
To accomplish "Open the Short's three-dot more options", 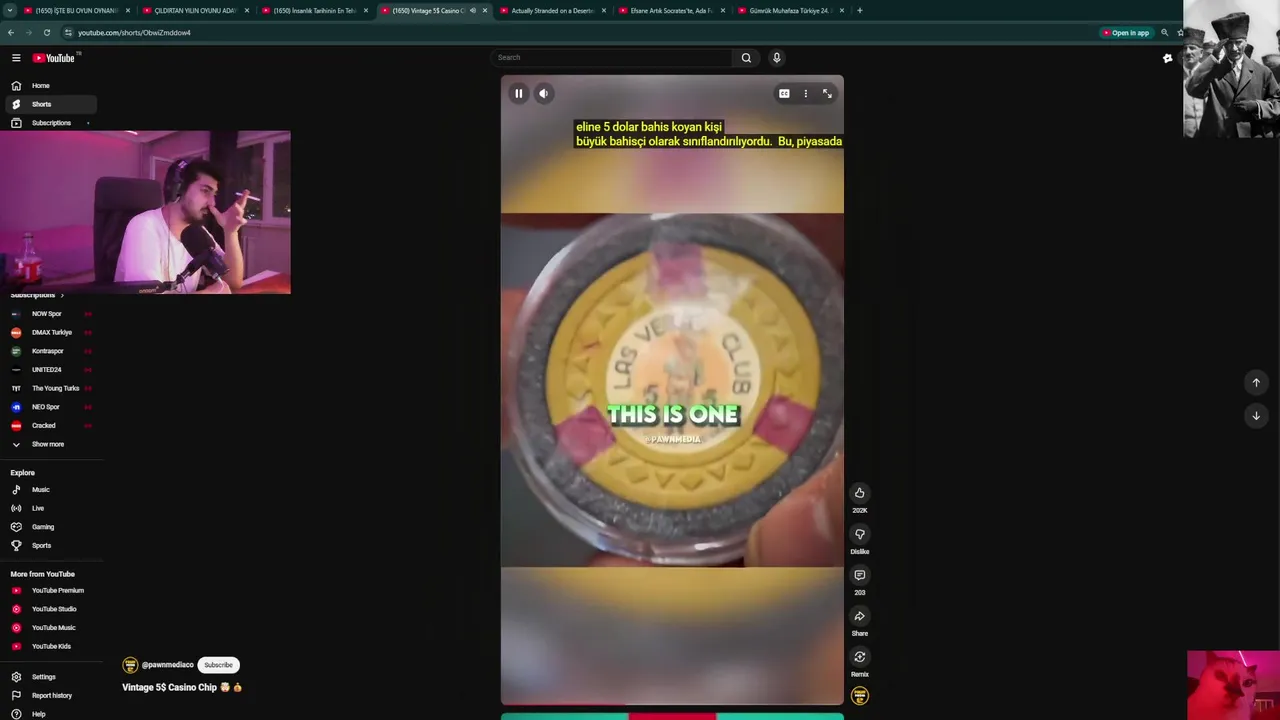I will coord(806,94).
